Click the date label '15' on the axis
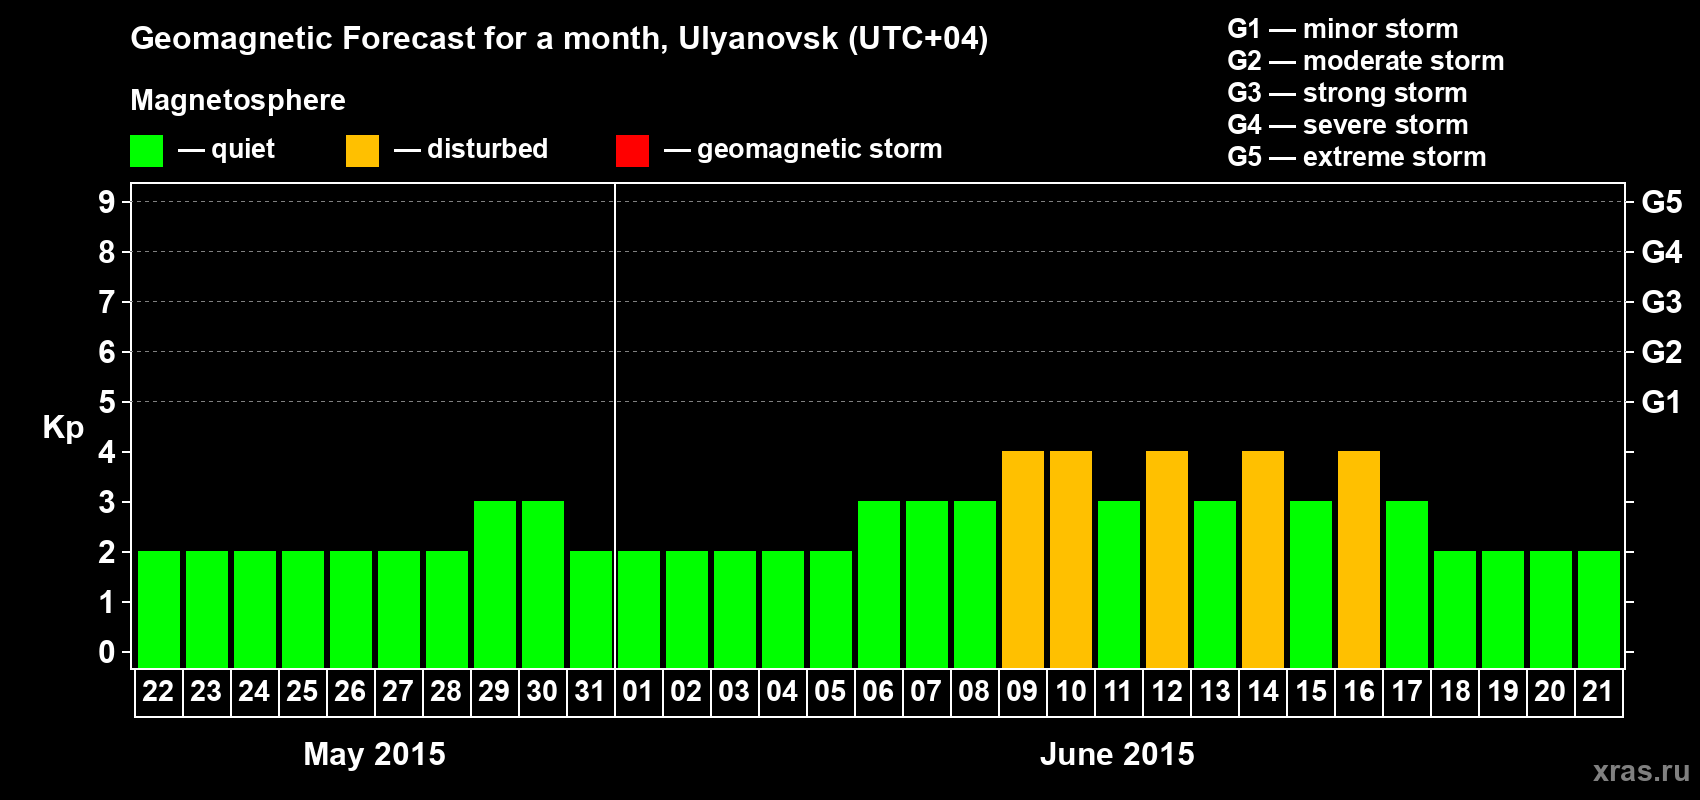This screenshot has height=800, width=1700. [x=1311, y=692]
